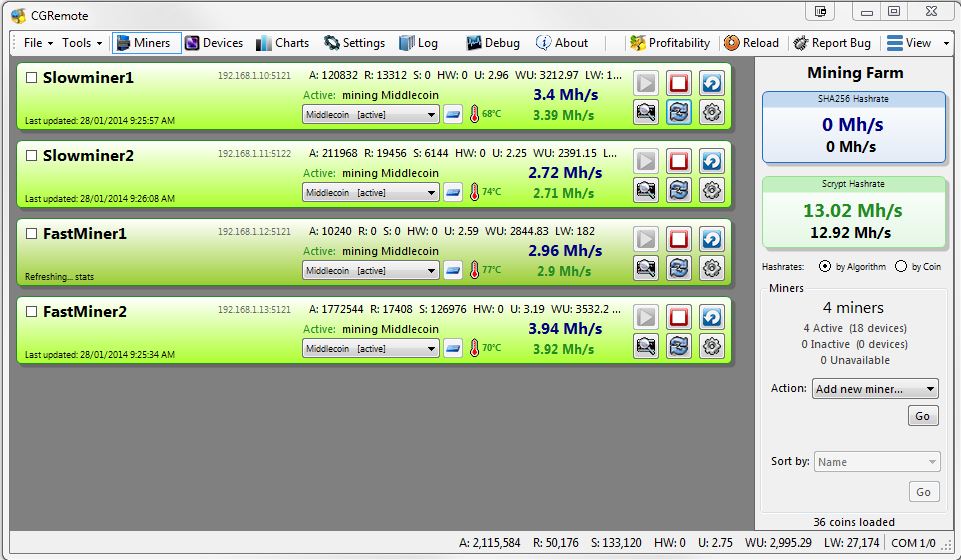961x560 pixels.
Task: Expand the View dropdown in the toolbar
Action: tap(917, 43)
